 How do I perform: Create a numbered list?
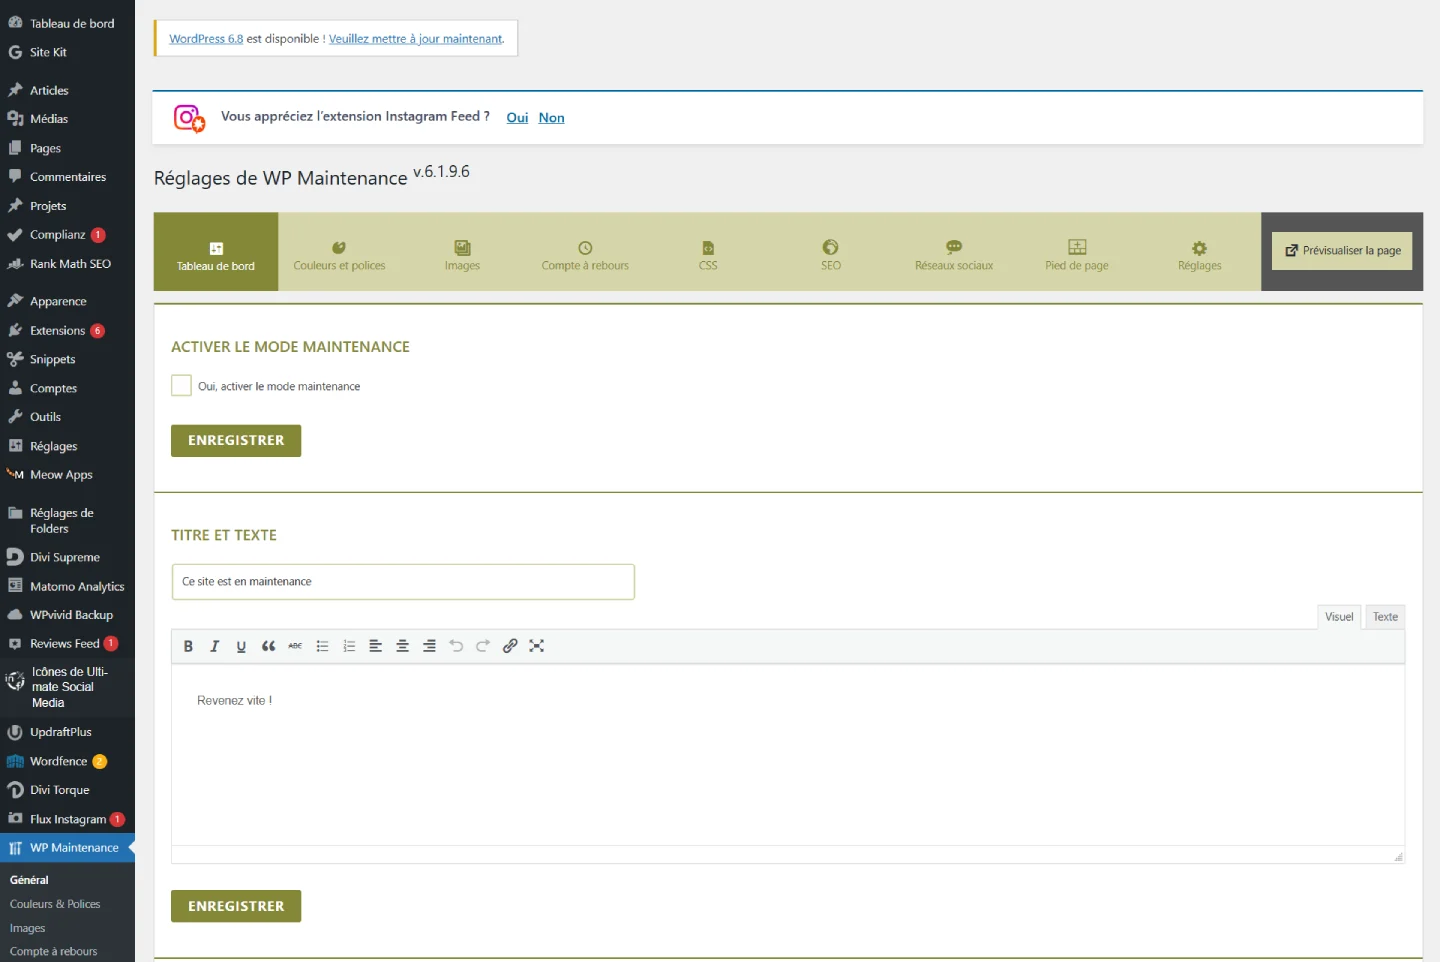point(349,645)
